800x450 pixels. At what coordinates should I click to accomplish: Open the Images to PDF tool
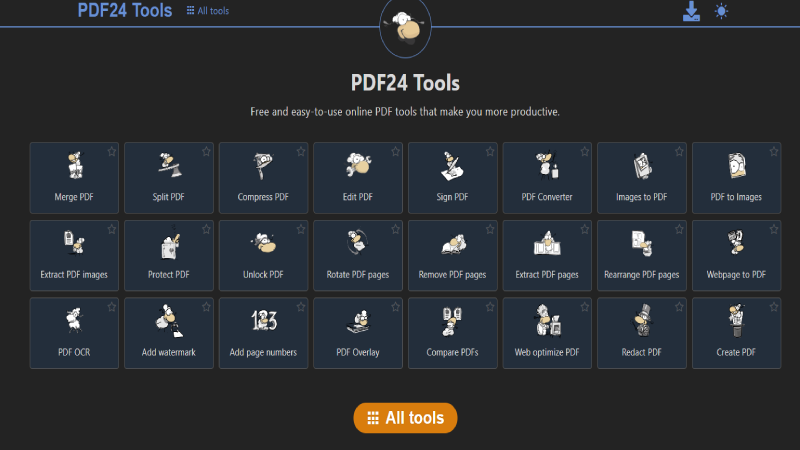[x=642, y=178]
